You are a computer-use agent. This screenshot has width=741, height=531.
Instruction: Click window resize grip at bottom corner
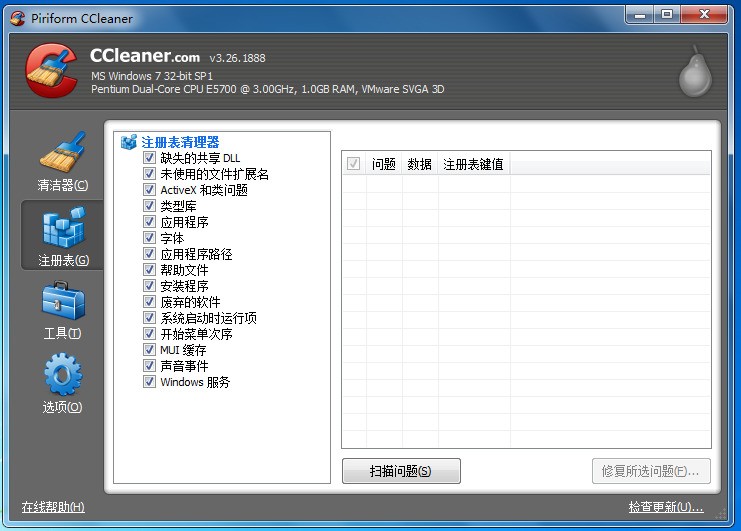point(721,514)
